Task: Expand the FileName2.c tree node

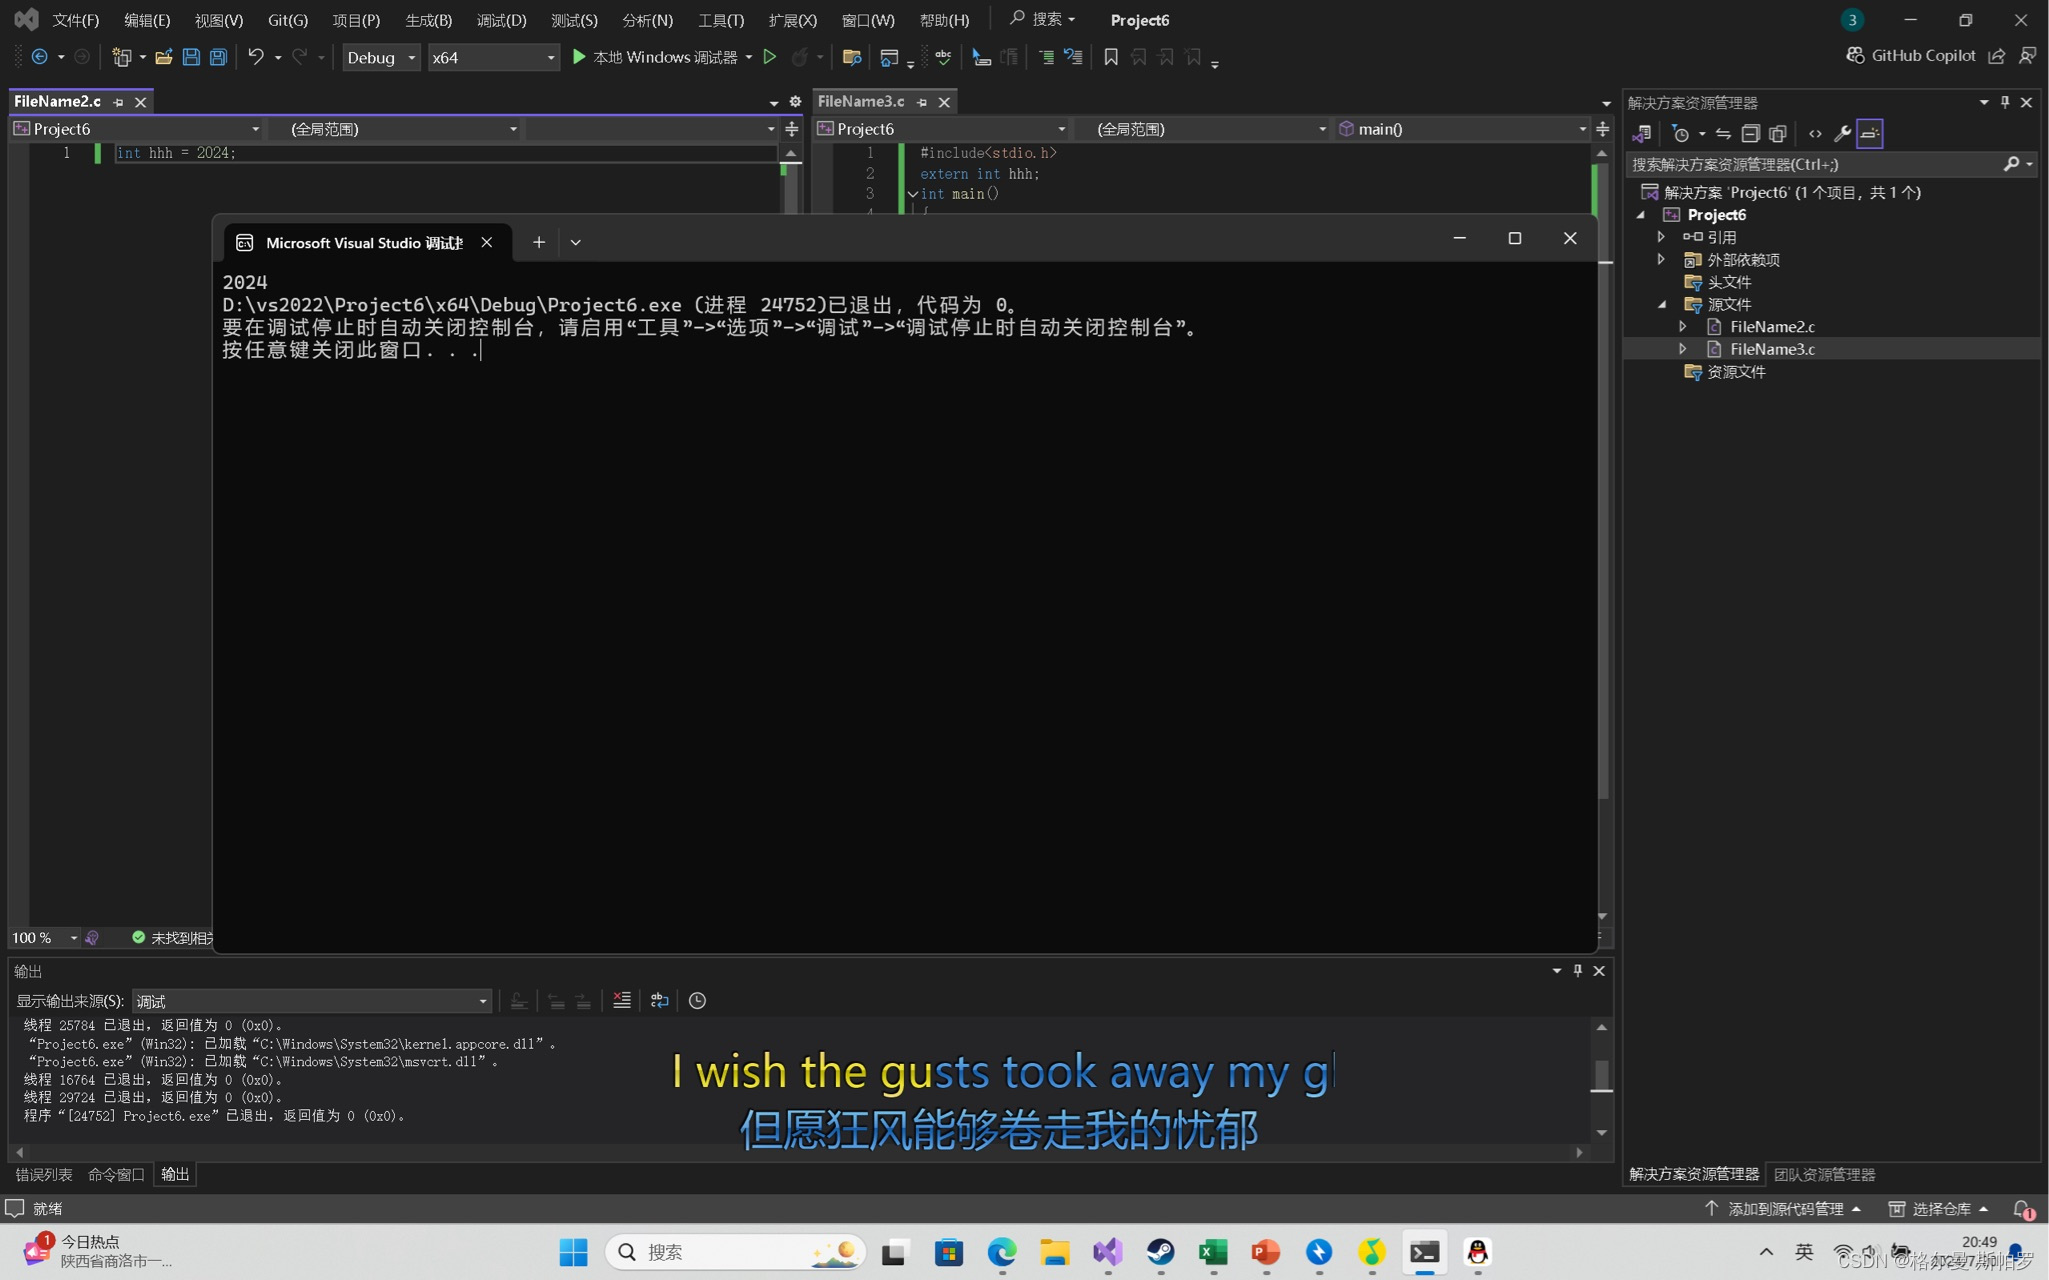Action: [x=1683, y=326]
